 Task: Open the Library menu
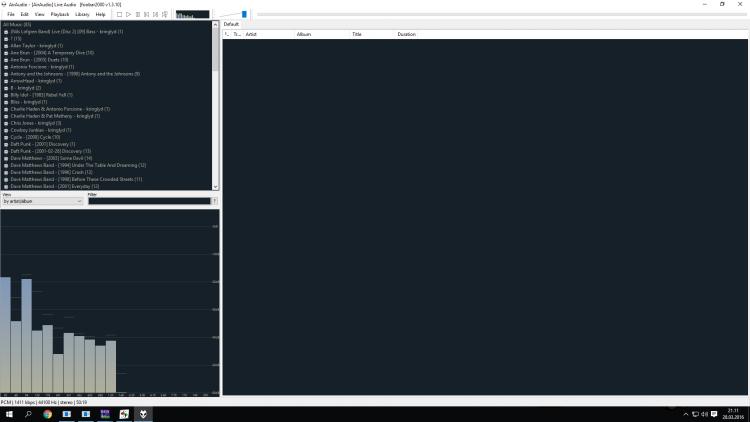pos(82,14)
